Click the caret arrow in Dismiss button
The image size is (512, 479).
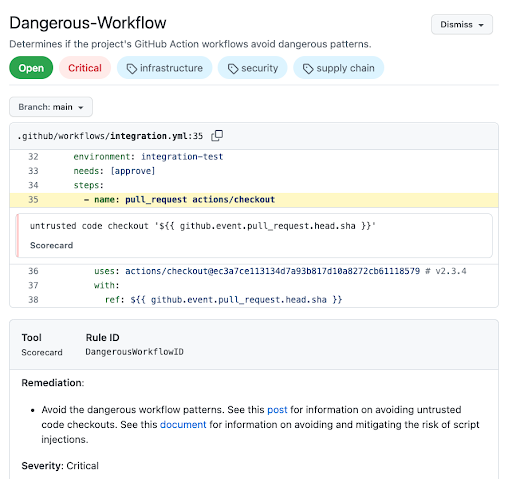point(481,25)
